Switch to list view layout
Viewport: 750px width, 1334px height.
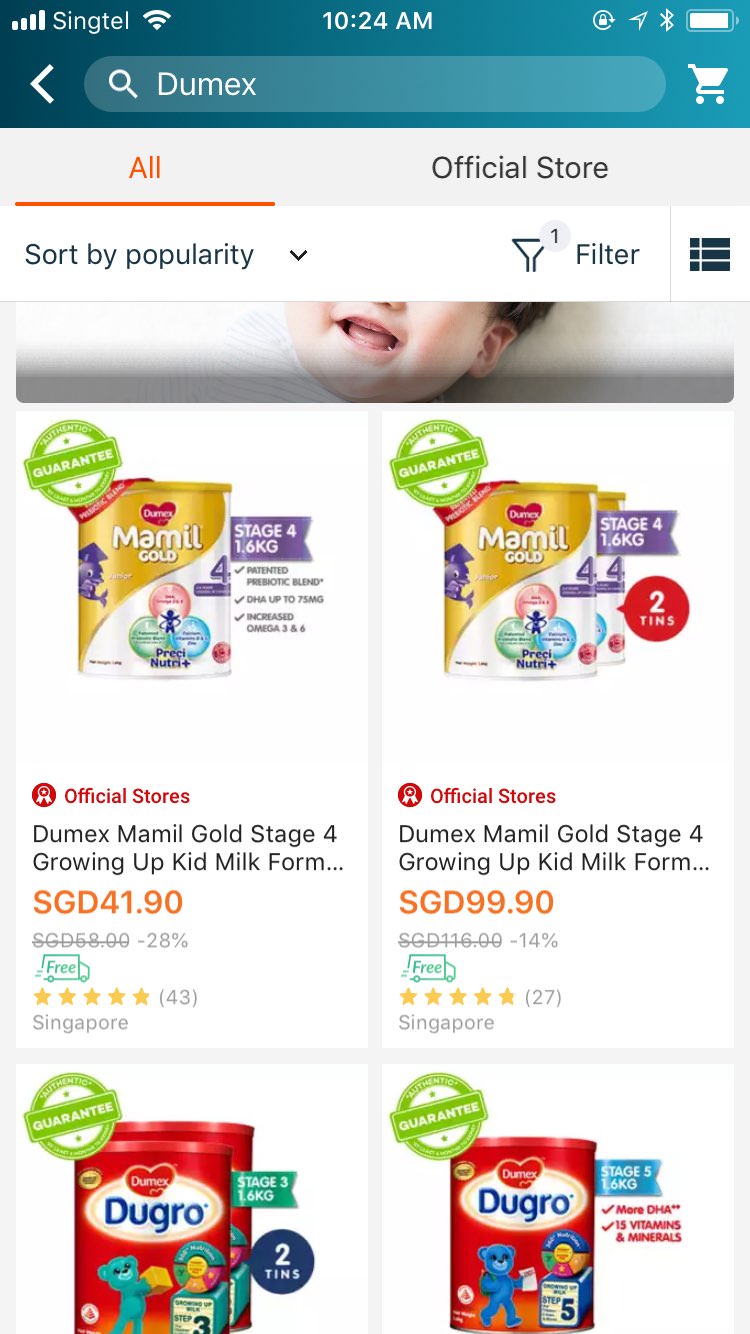pyautogui.click(x=710, y=255)
